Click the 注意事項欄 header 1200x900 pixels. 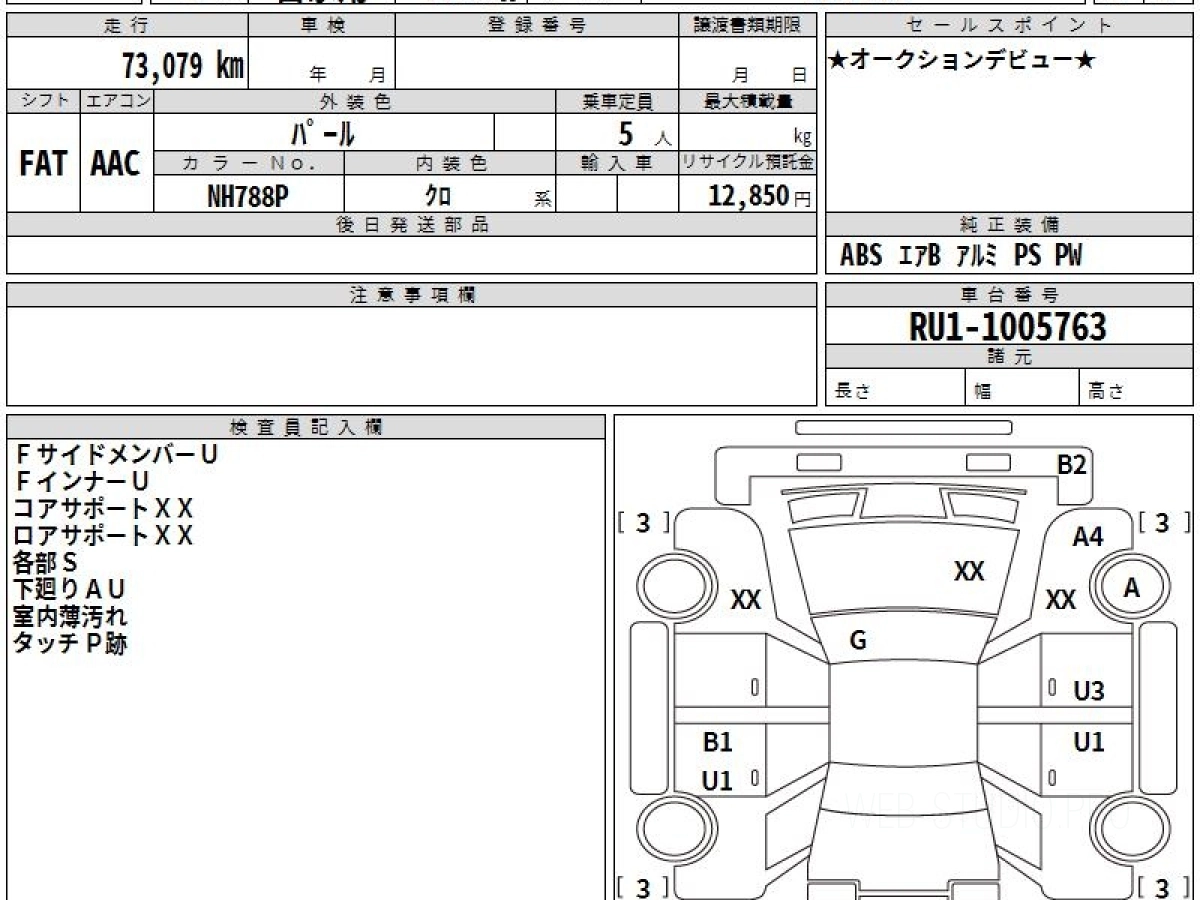(412, 295)
